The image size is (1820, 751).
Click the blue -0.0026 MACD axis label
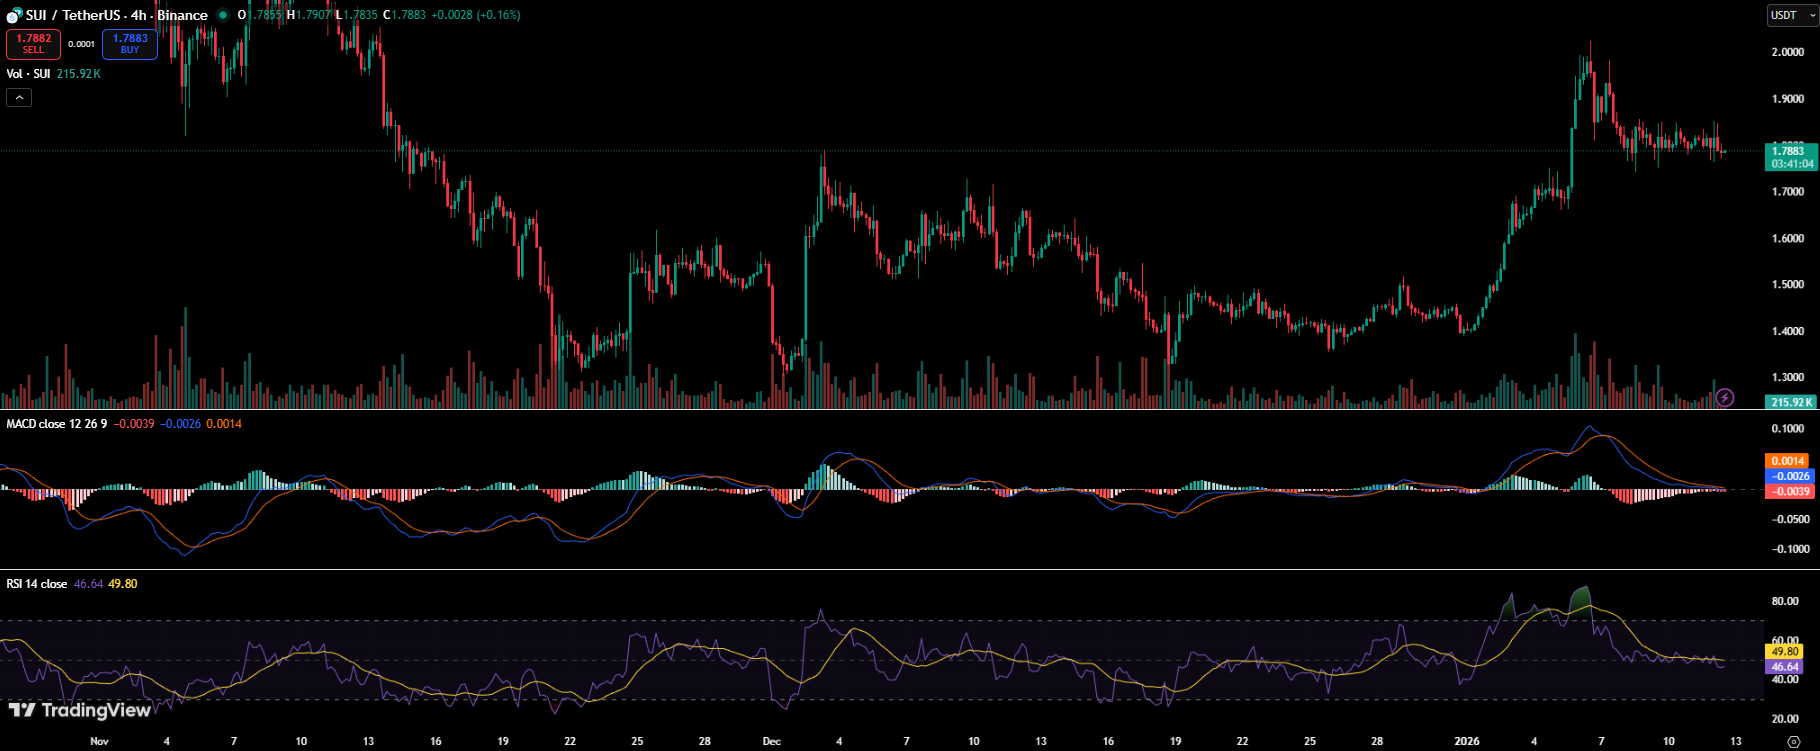[x=1792, y=476]
